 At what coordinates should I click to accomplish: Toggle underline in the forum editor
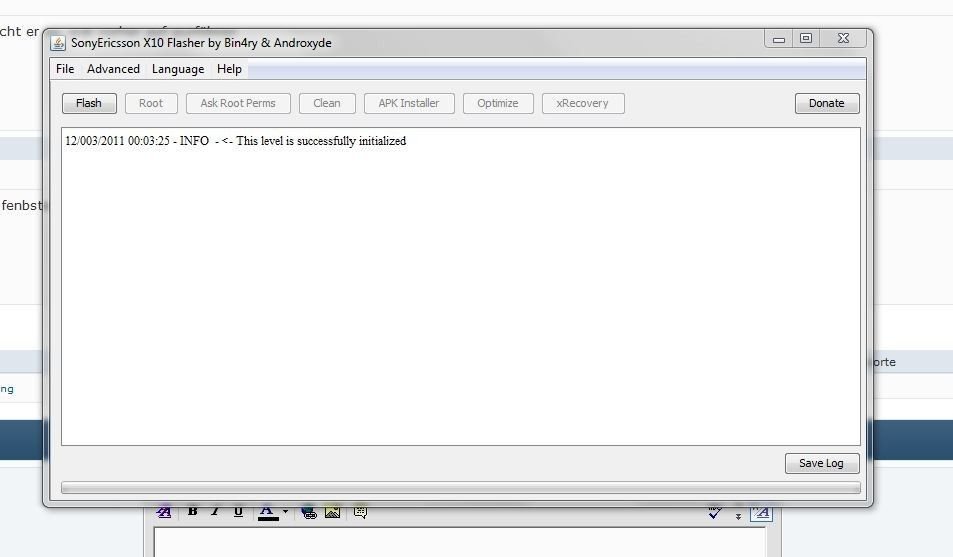pyautogui.click(x=238, y=511)
